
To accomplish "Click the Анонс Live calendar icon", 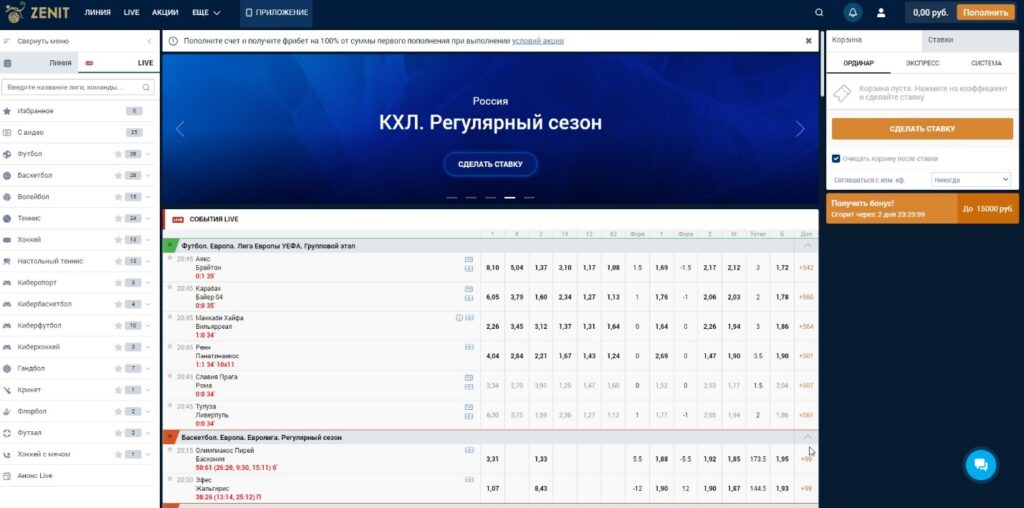I will pyautogui.click(x=7, y=476).
